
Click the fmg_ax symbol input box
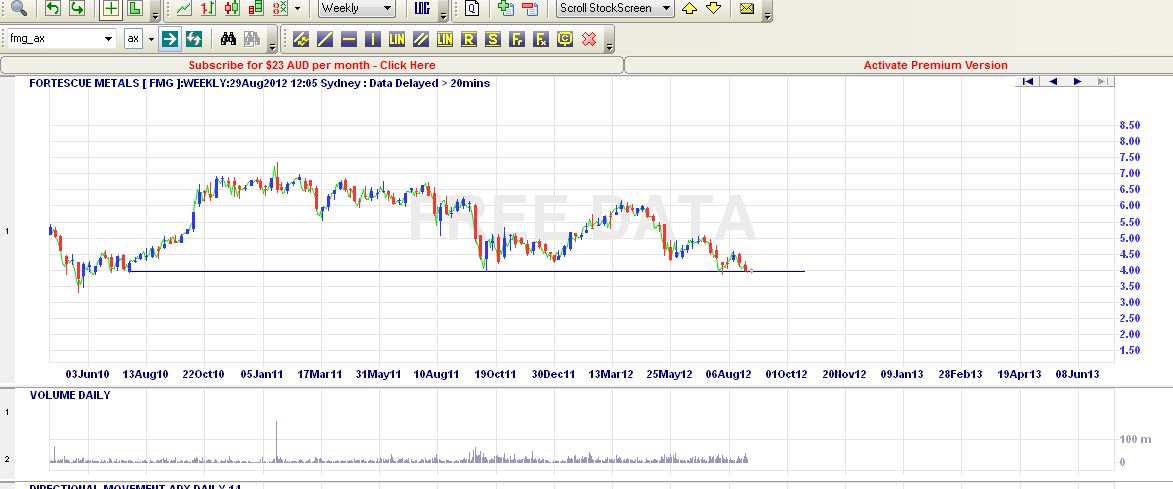(54, 39)
